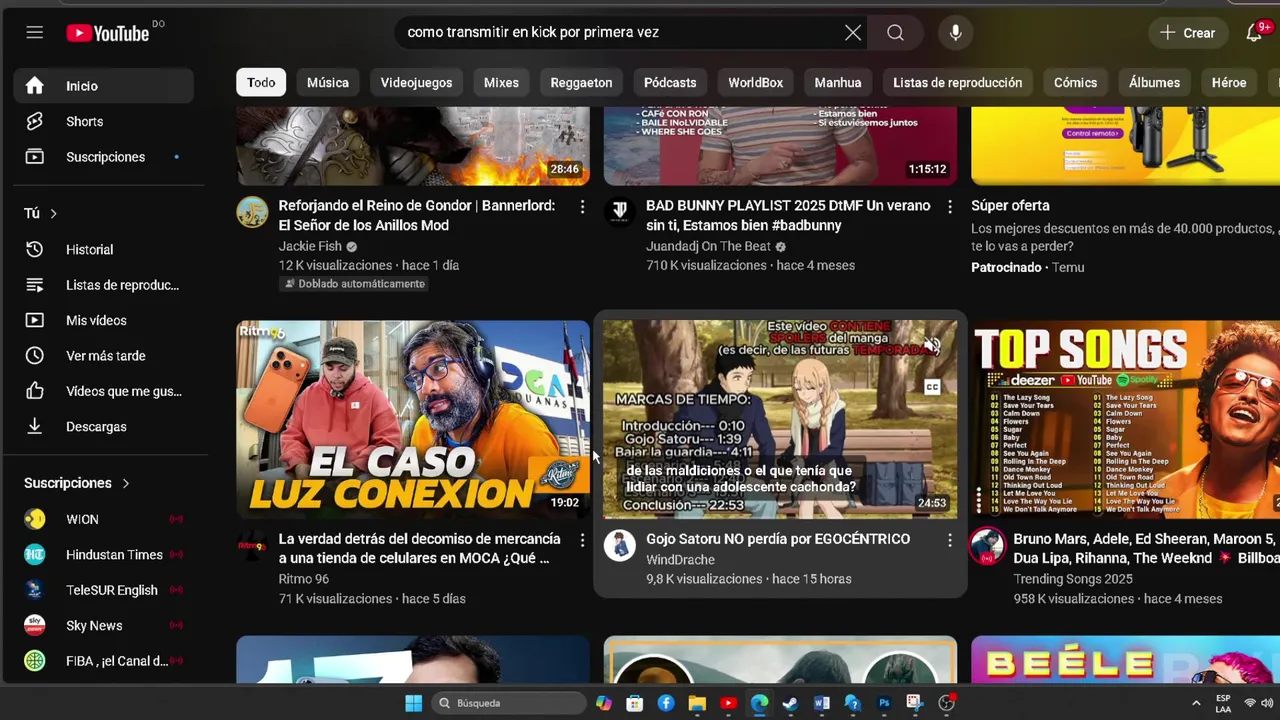Open the Jackie Fish channel name
The height and width of the screenshot is (720, 1280).
tap(310, 246)
